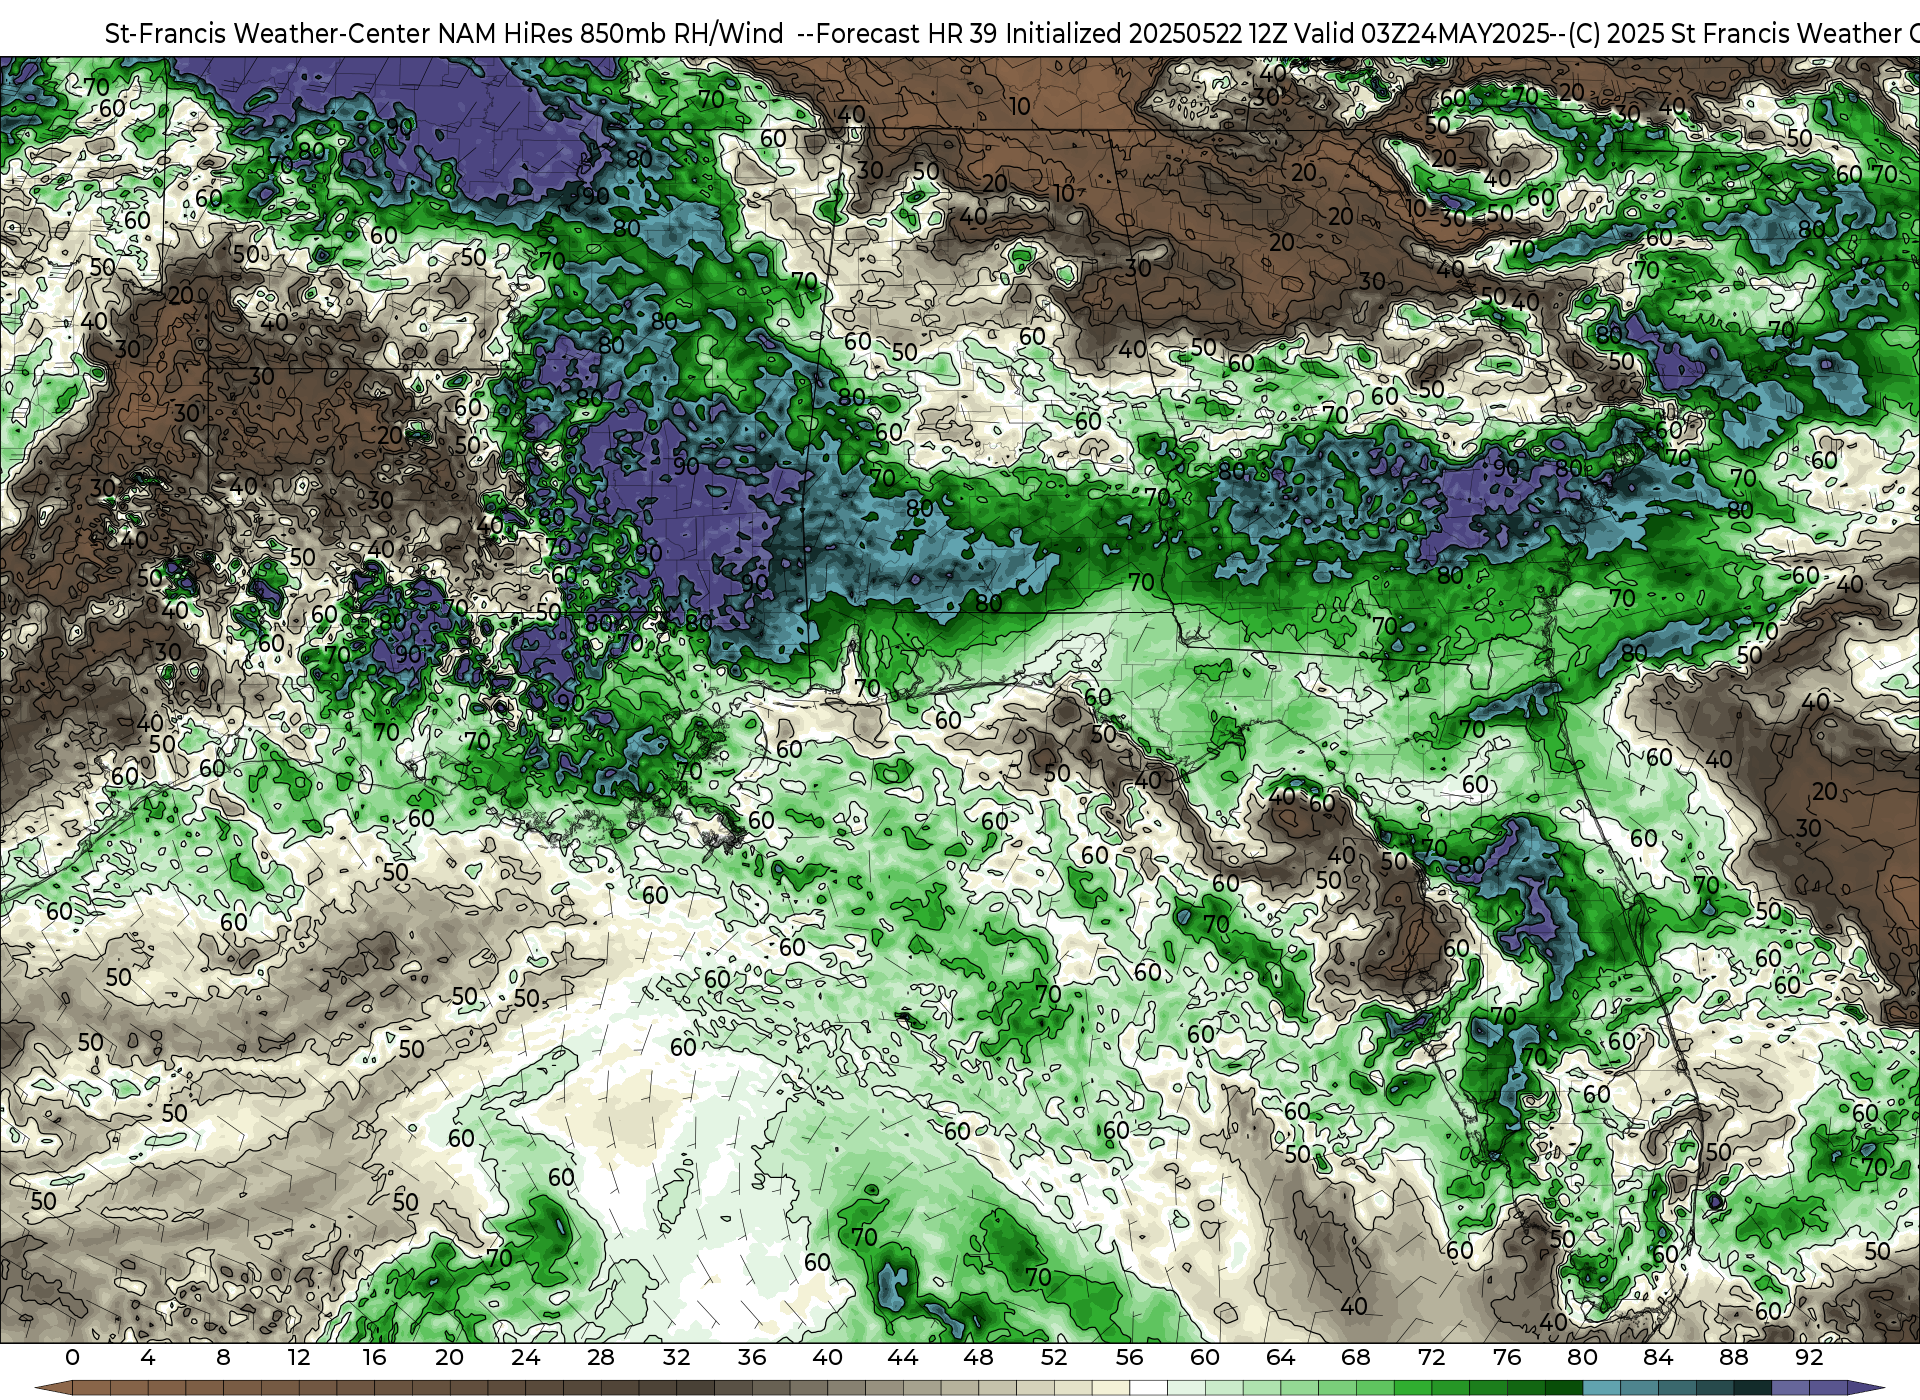Click the brown swatch beneath the 0 label
Image resolution: width=1920 pixels, height=1400 pixels.
pos(91,1388)
